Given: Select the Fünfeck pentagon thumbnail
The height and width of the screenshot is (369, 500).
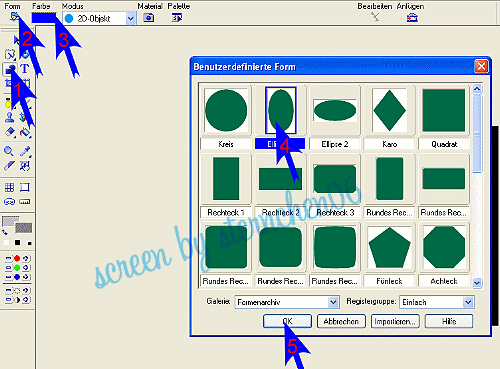Looking at the screenshot, I should pyautogui.click(x=389, y=247).
